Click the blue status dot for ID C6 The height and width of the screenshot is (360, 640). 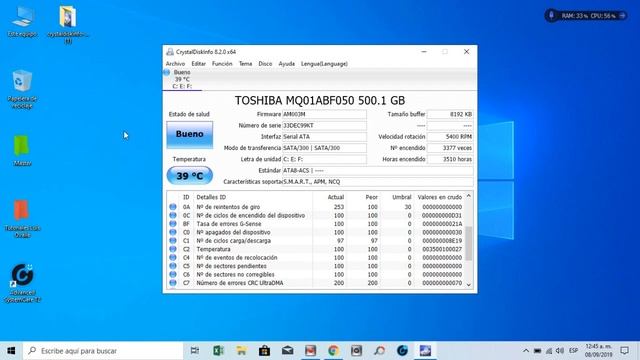point(173,274)
